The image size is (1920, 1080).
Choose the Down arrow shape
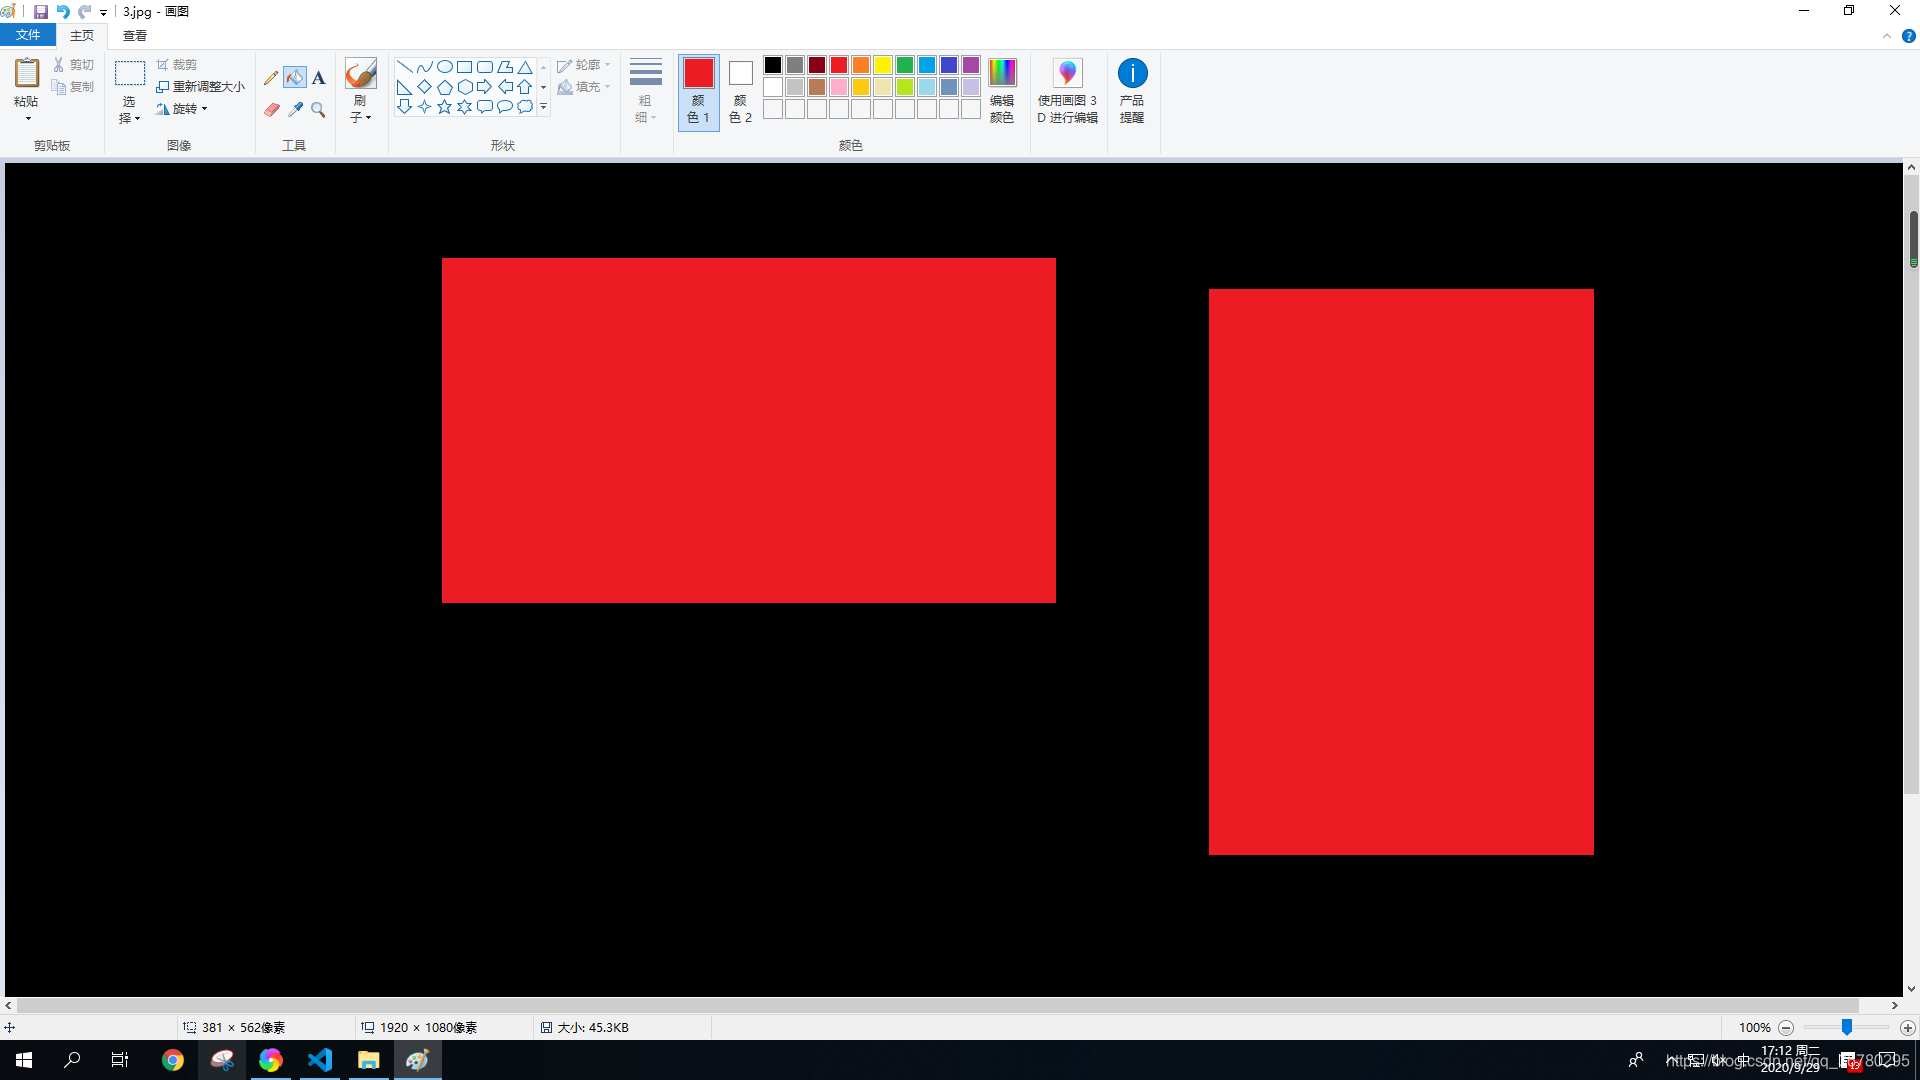[x=405, y=107]
